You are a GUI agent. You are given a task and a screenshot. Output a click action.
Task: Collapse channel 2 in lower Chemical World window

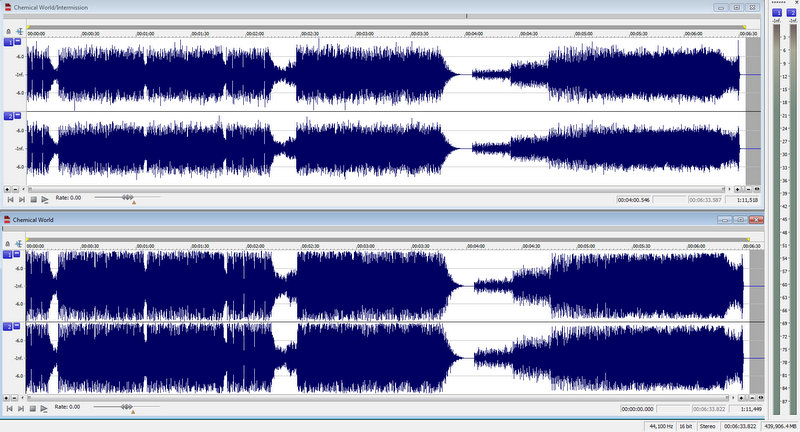click(x=17, y=325)
